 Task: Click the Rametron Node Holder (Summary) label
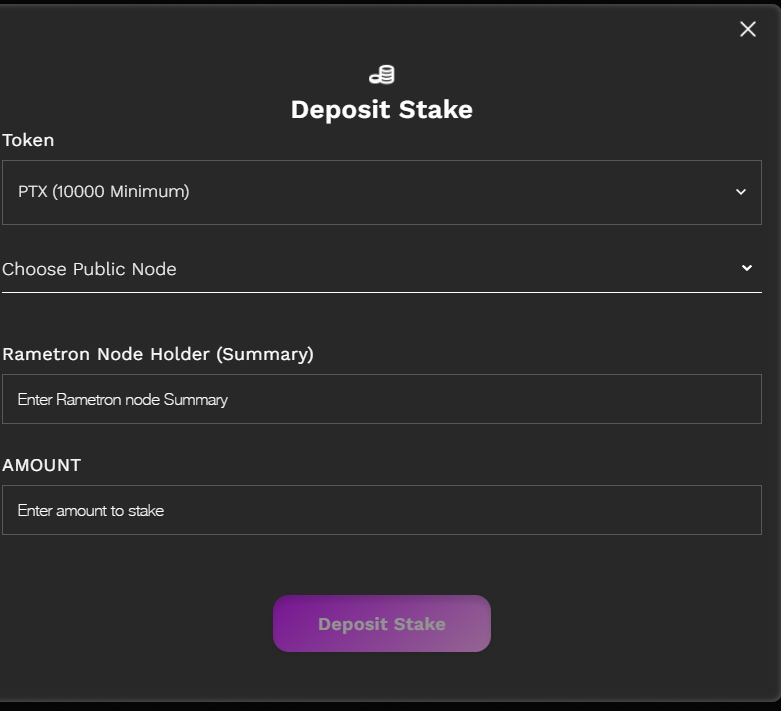158,354
